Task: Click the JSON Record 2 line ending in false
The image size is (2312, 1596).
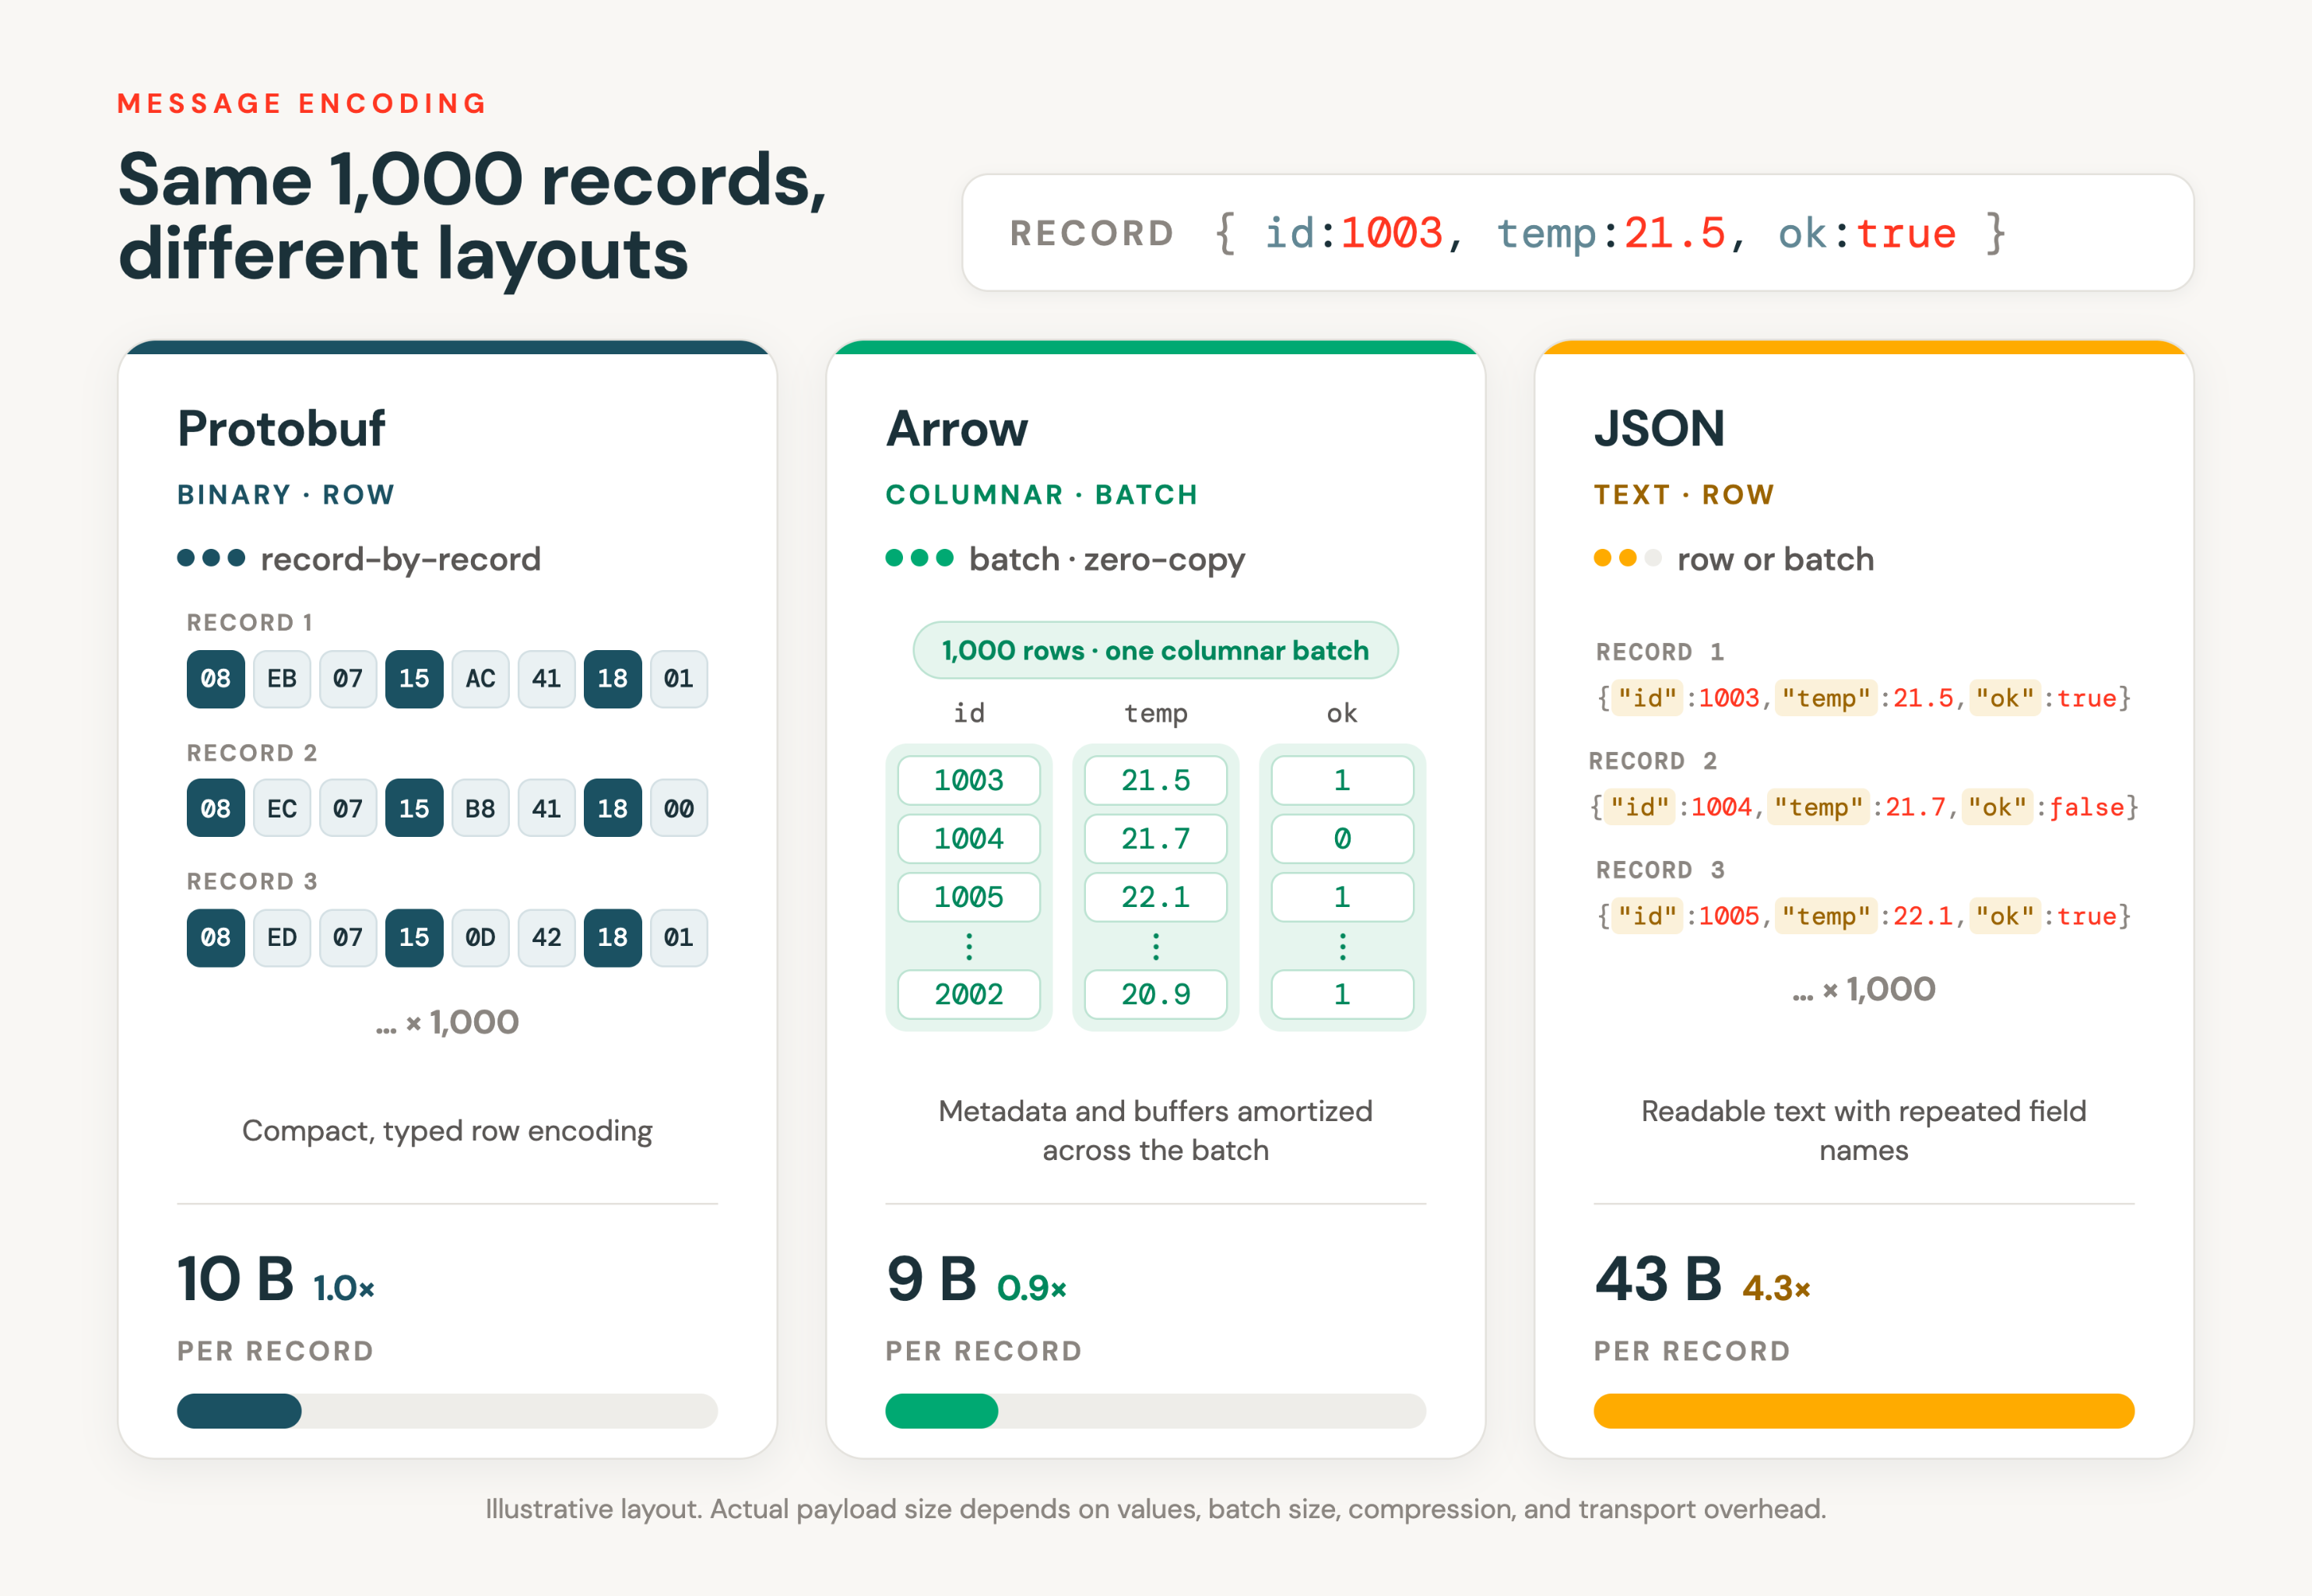Action: click(x=1863, y=807)
